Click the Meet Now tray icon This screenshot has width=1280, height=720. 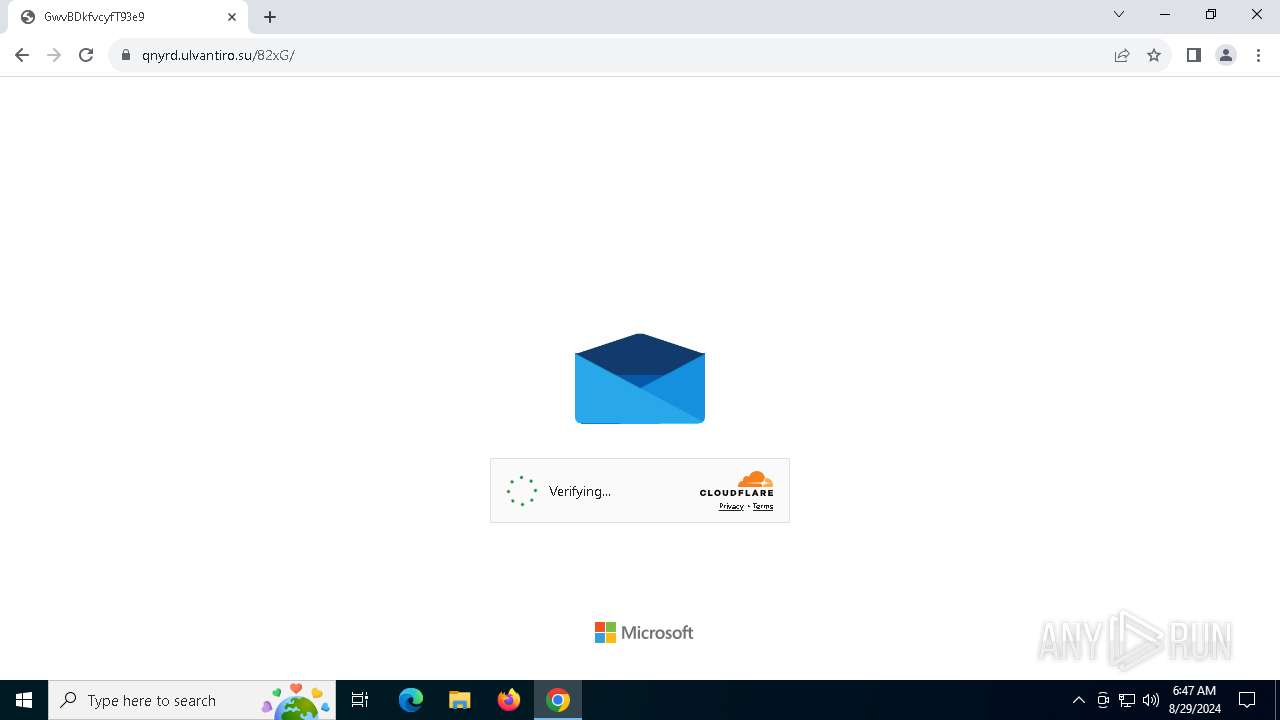point(1103,700)
